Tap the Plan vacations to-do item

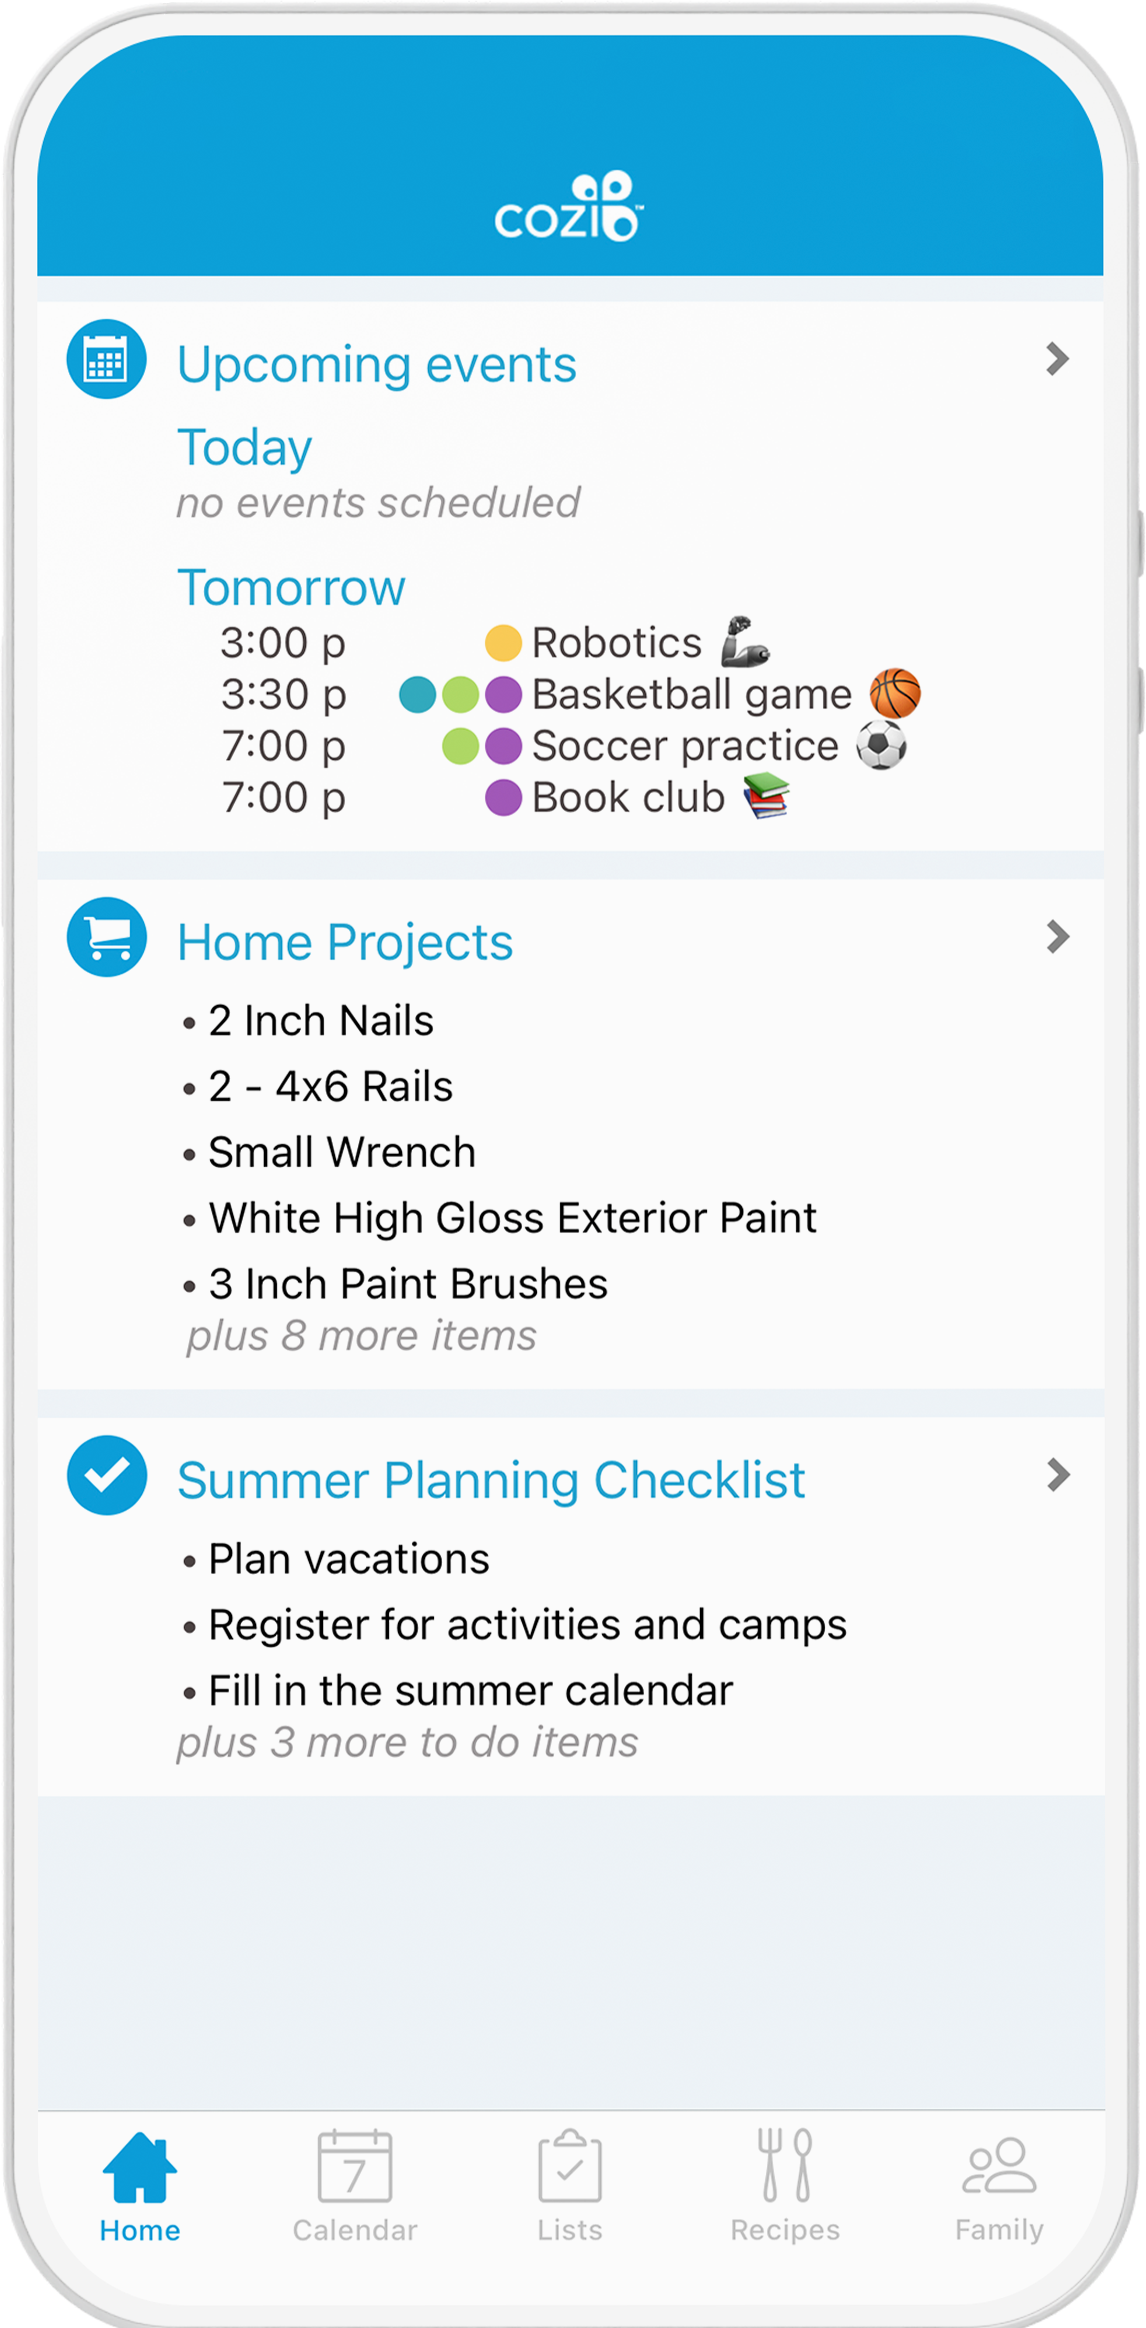point(349,1559)
